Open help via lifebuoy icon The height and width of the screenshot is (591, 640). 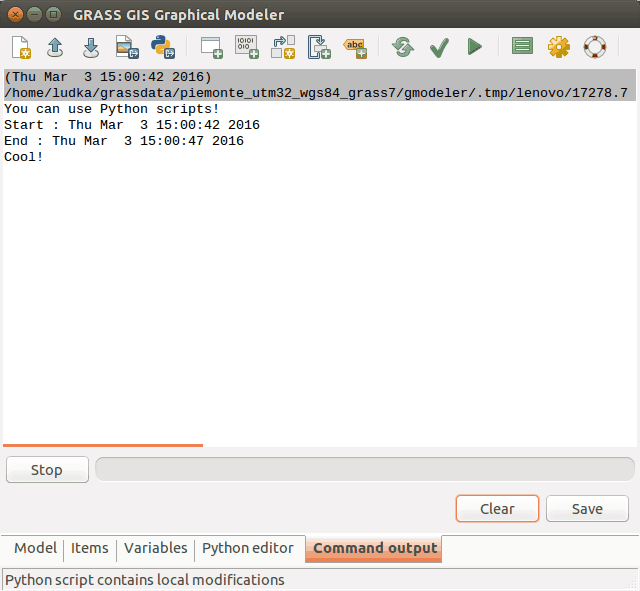(595, 47)
